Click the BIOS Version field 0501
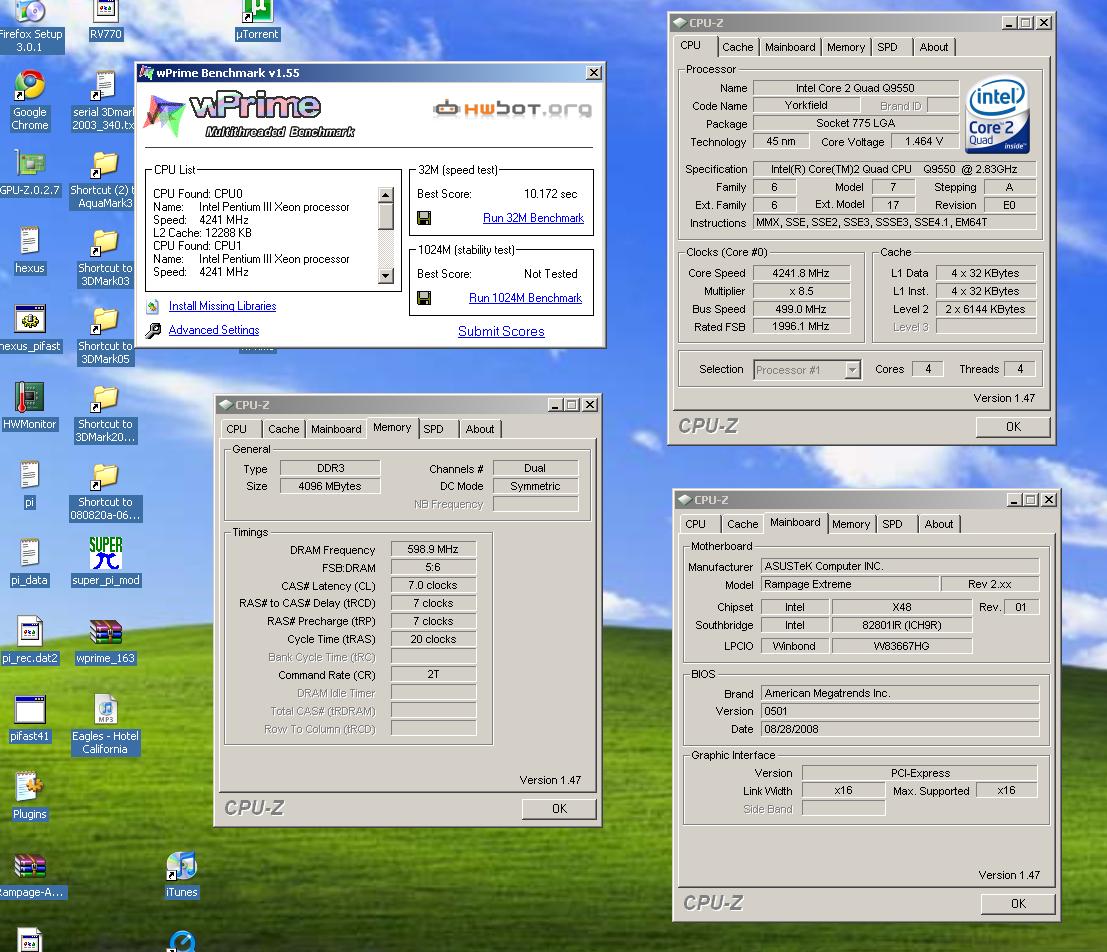Screen dimensions: 1107x952 tap(900, 711)
